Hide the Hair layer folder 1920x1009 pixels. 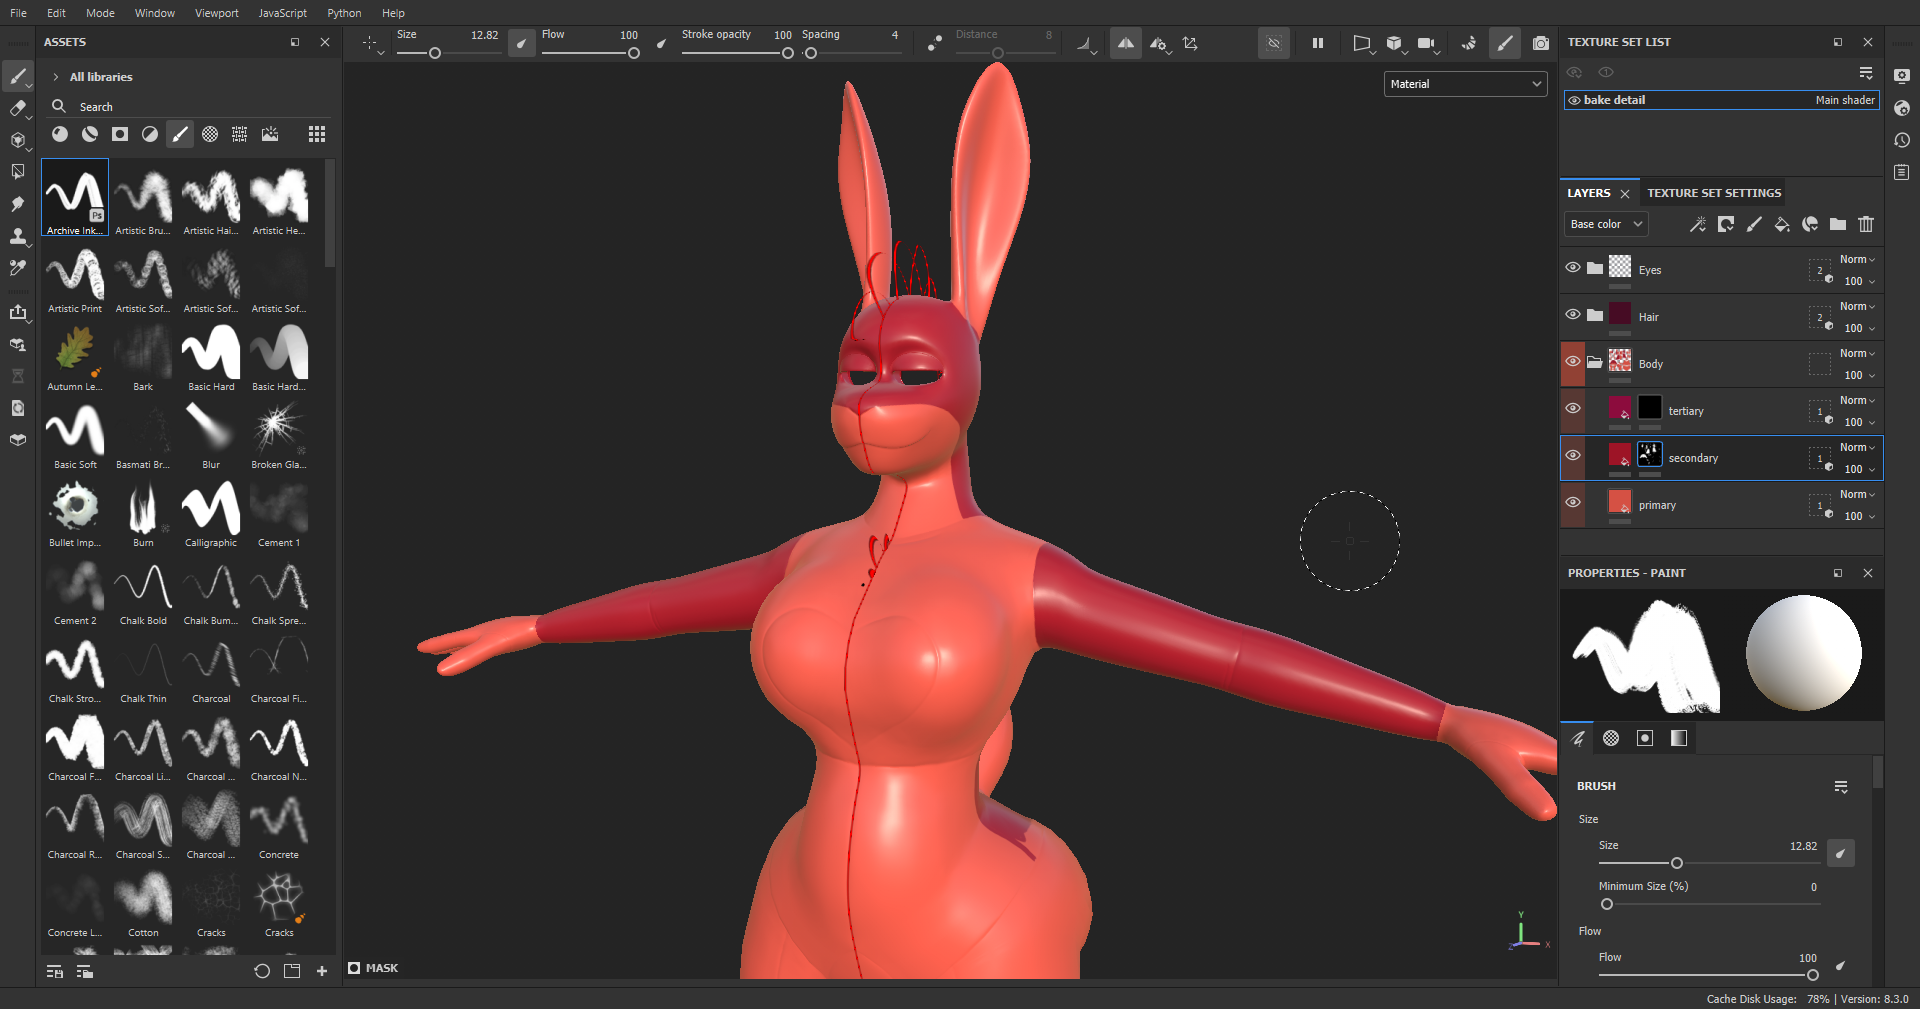[x=1573, y=314]
